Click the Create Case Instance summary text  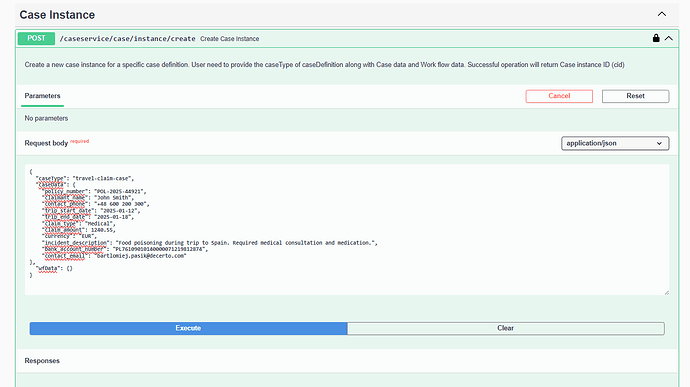229,39
